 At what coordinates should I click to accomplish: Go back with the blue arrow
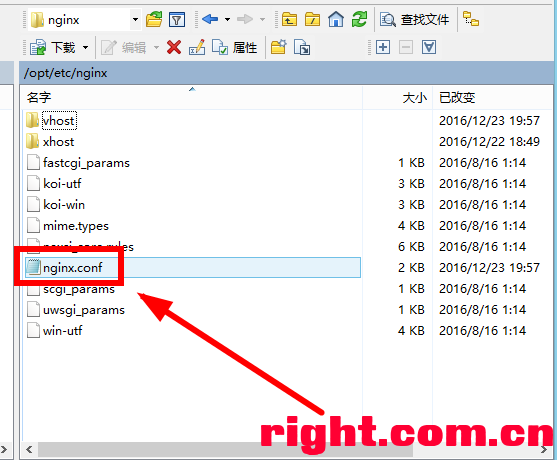(x=210, y=19)
